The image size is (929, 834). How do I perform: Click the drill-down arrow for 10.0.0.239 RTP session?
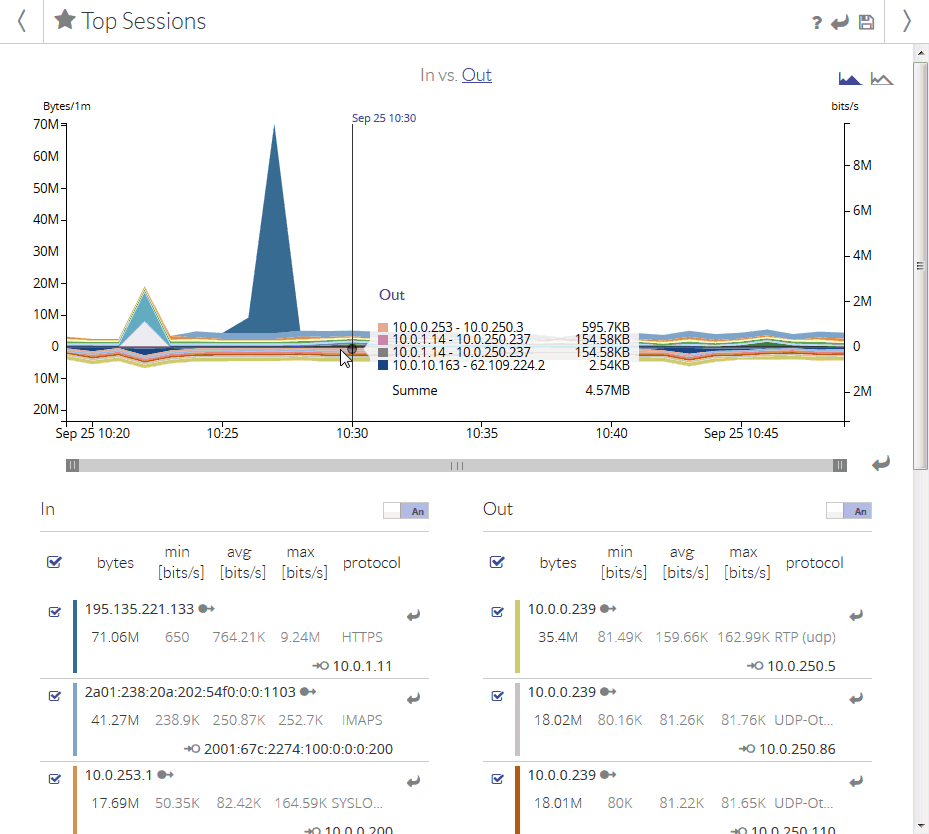pos(856,616)
